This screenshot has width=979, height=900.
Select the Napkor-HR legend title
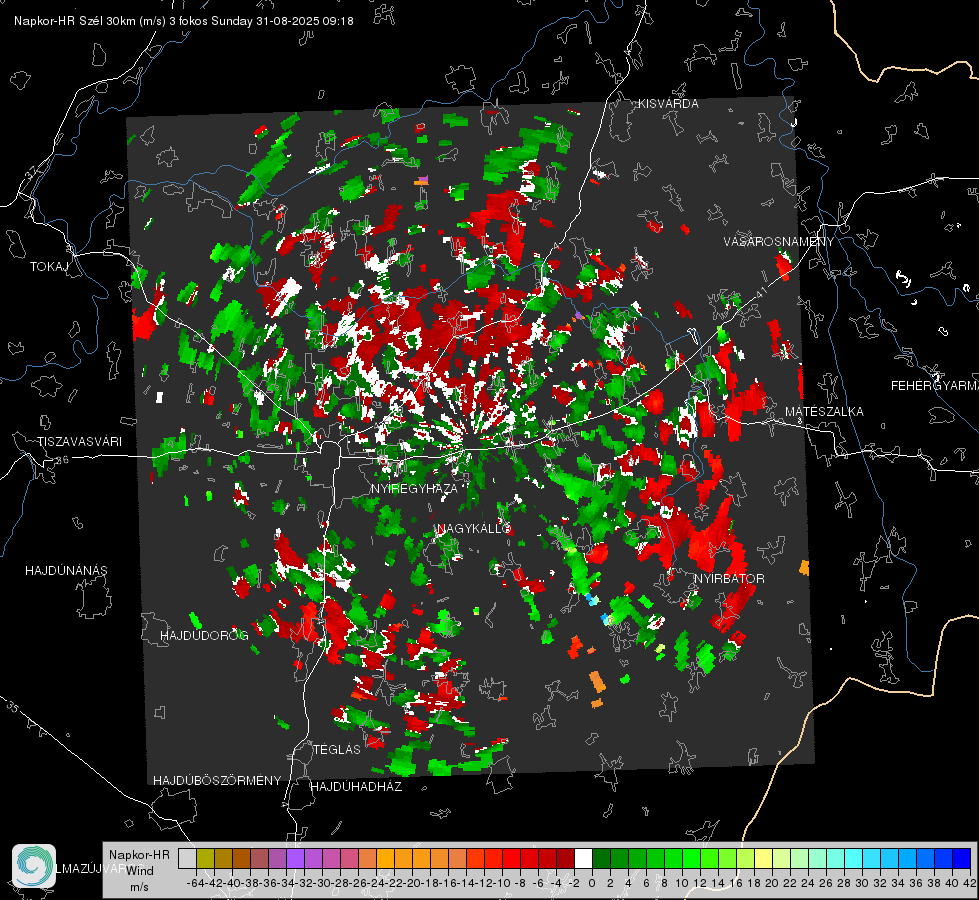(x=139, y=855)
